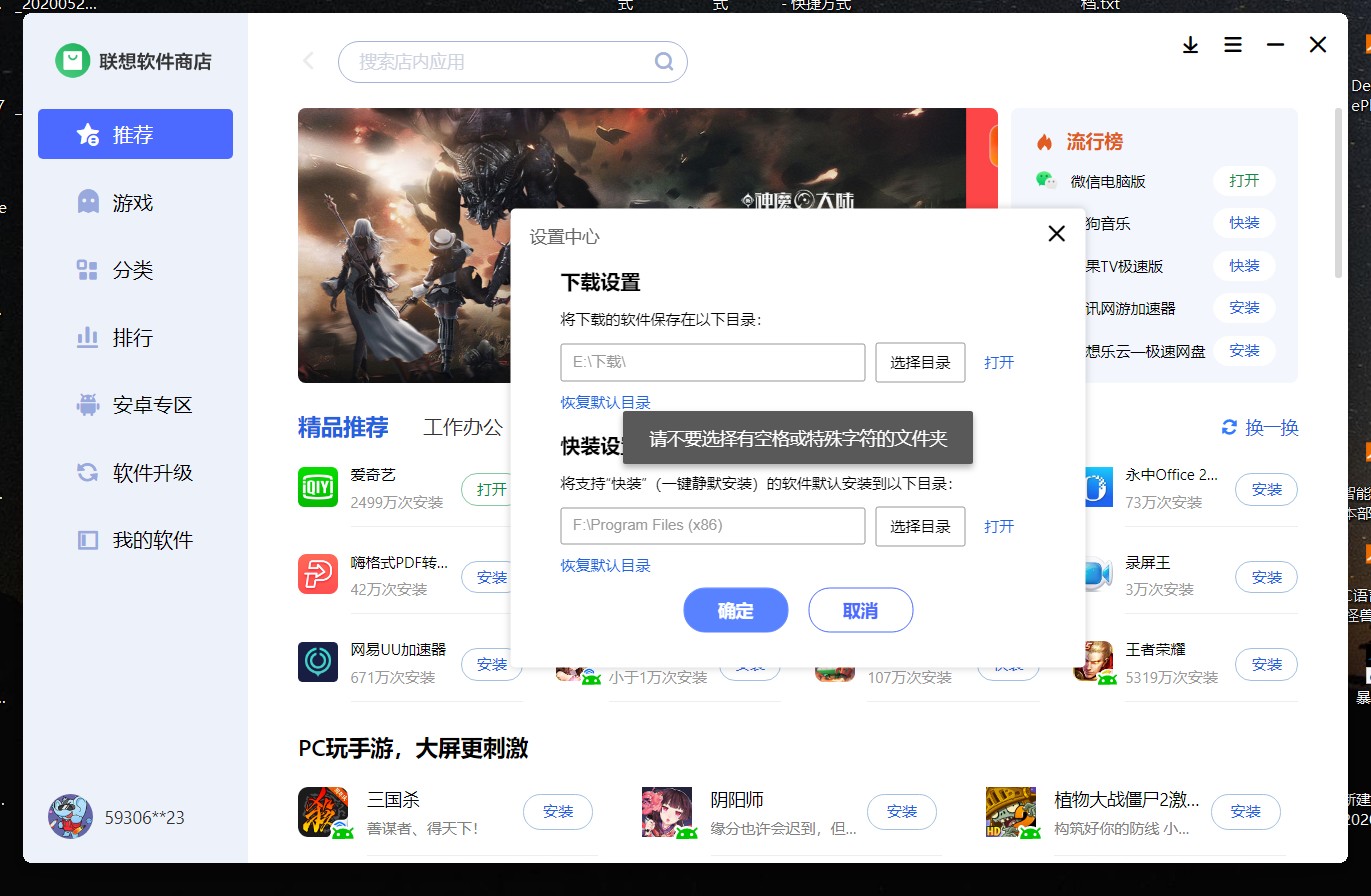
Task: Click 选择目录 for the quick-install directory
Action: pyautogui.click(x=920, y=525)
